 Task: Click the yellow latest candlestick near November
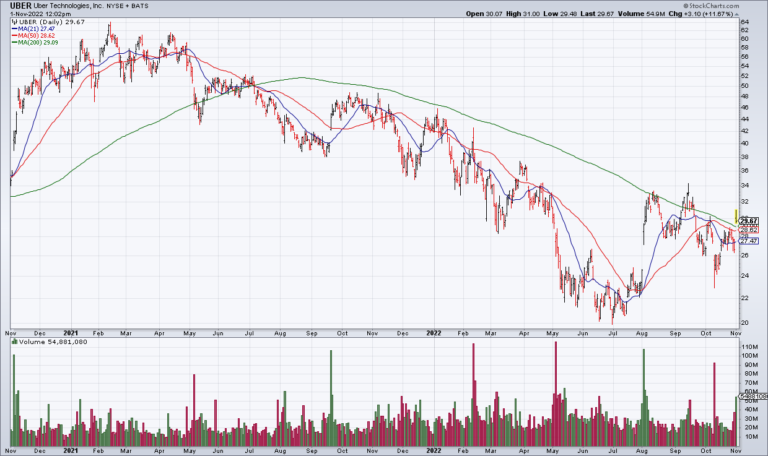coord(737,215)
